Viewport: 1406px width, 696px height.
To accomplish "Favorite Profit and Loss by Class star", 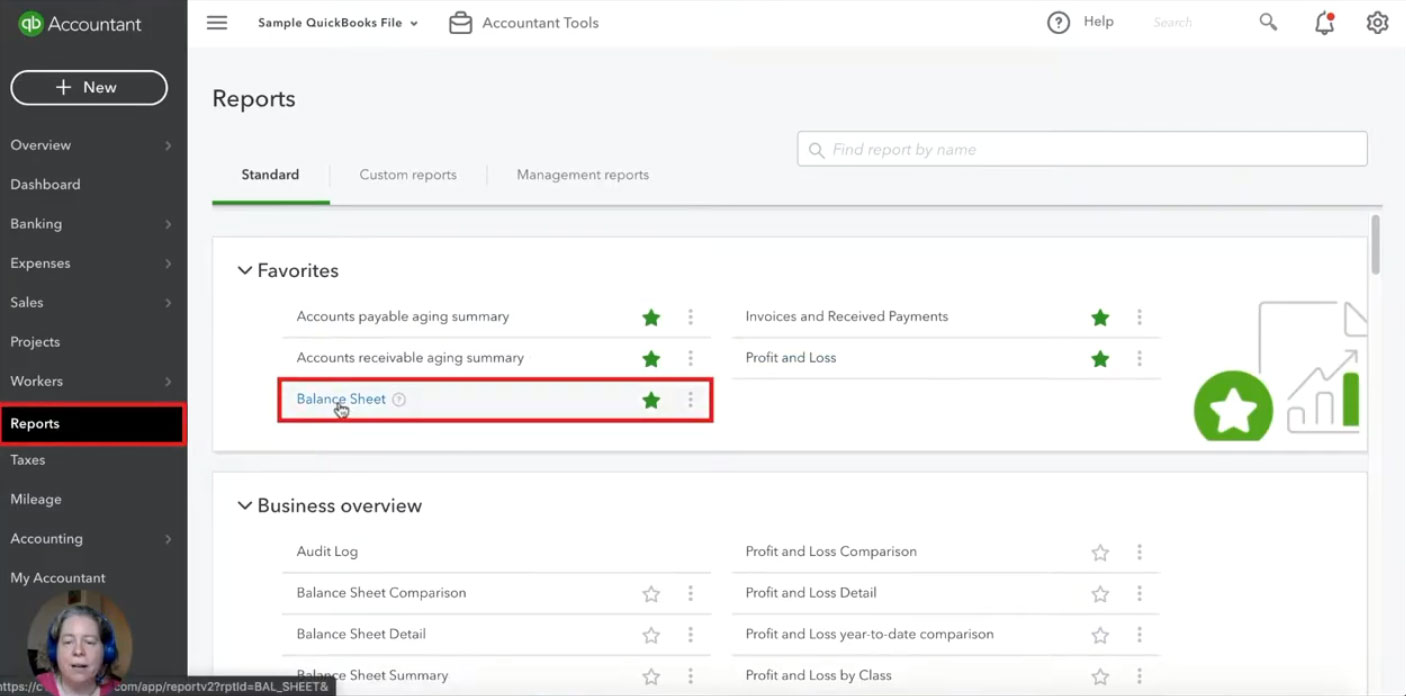I will (1100, 676).
